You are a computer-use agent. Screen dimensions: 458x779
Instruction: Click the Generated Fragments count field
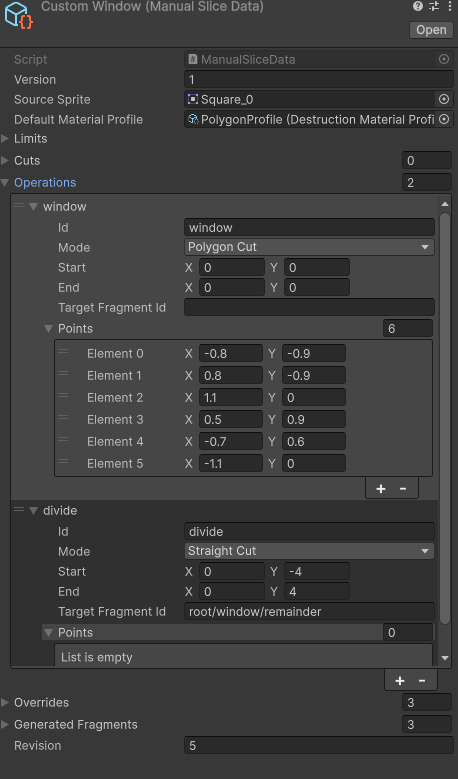click(x=427, y=724)
